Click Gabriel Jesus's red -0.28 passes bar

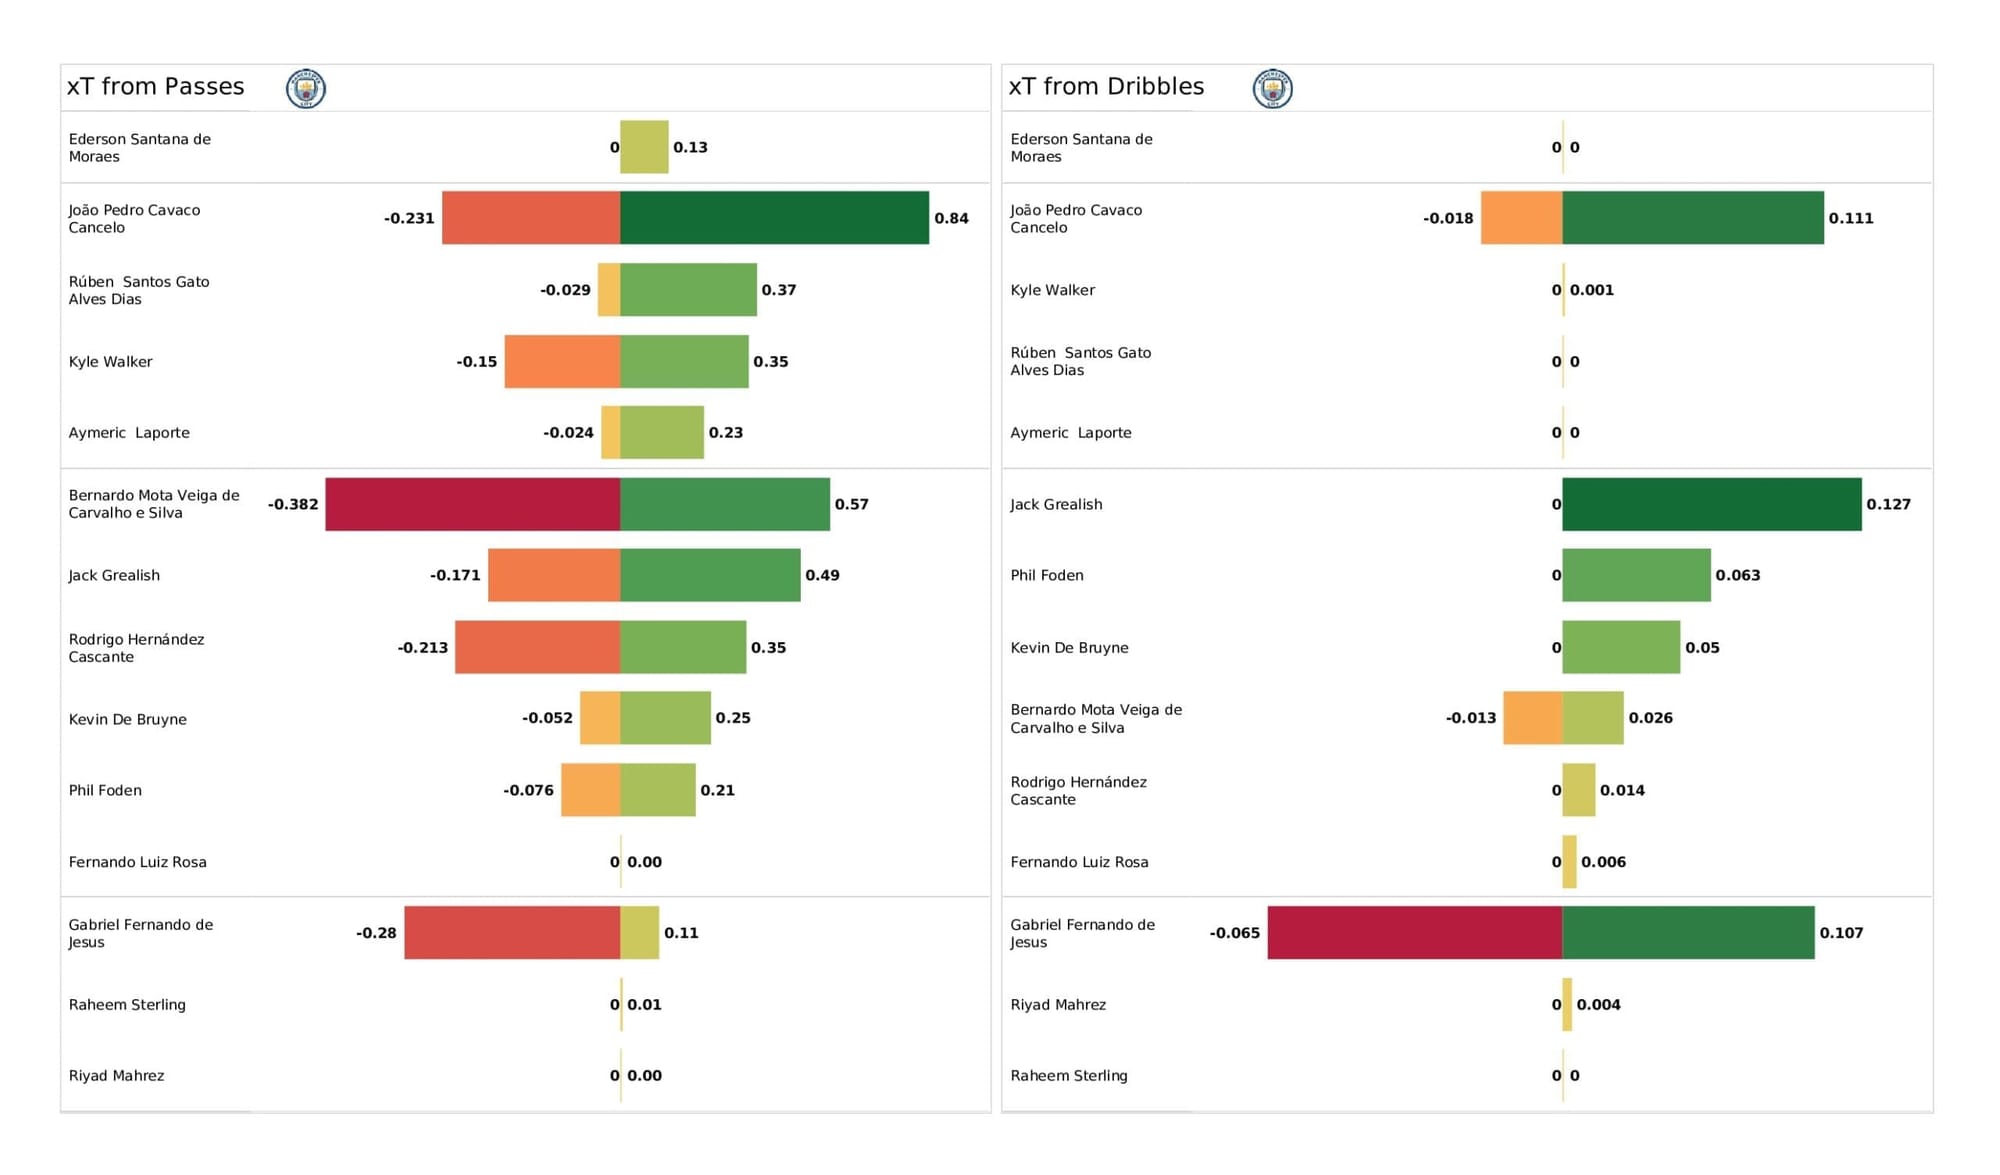[512, 933]
